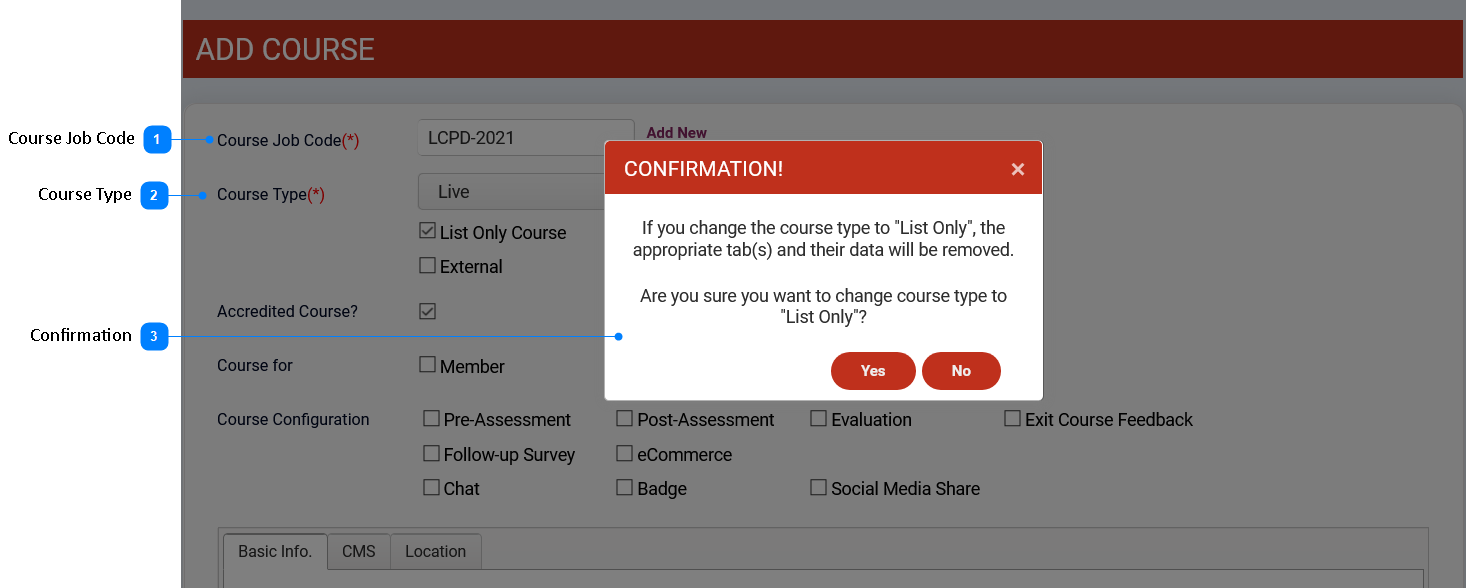1466x588 pixels.
Task: Open the Course Type dropdown
Action: point(510,192)
